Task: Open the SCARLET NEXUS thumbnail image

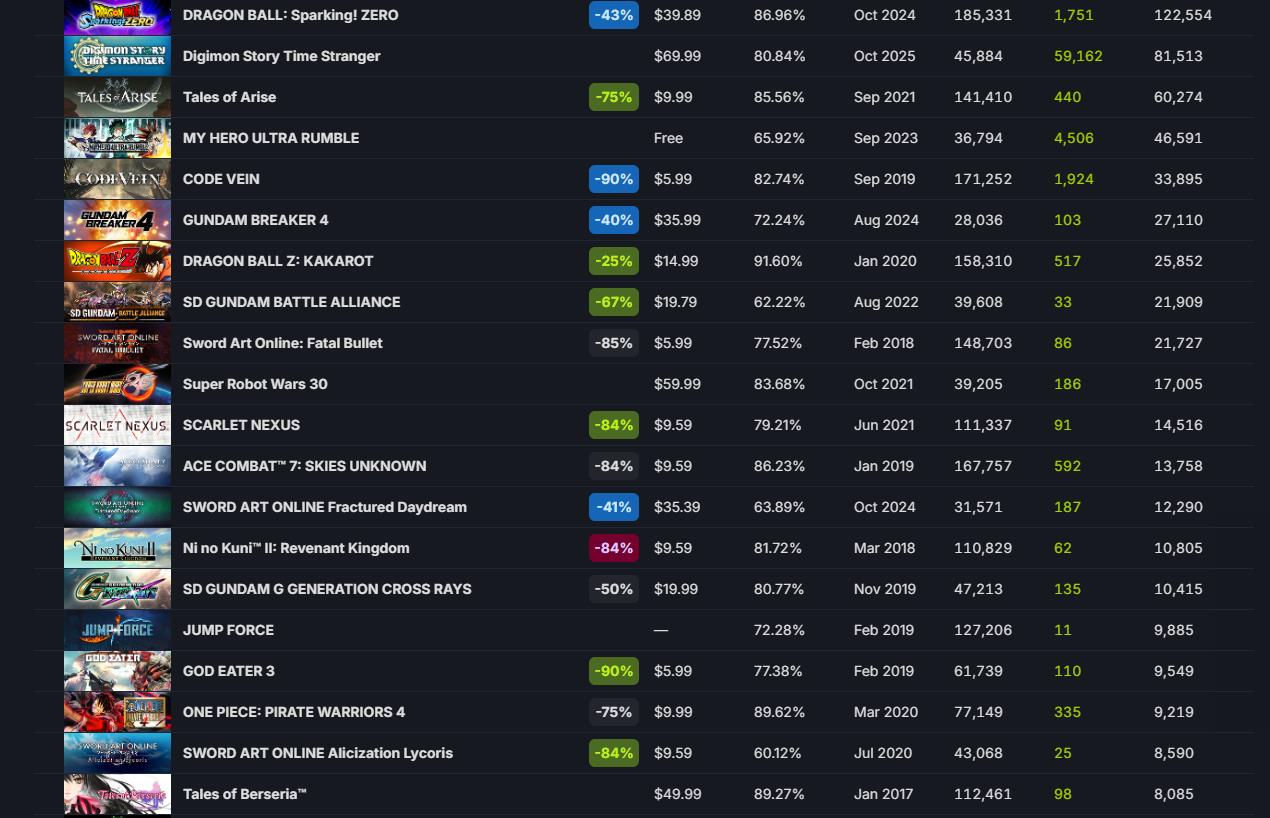Action: pyautogui.click(x=117, y=425)
